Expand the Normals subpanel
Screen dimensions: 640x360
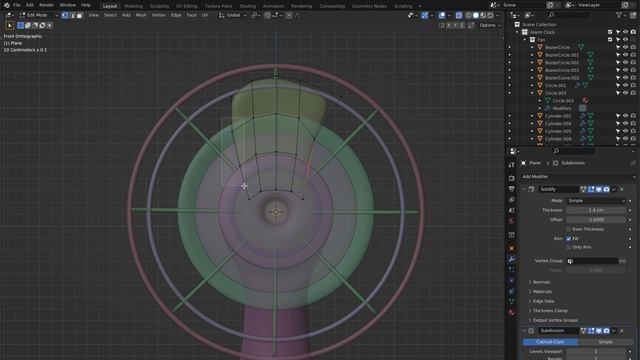pyautogui.click(x=542, y=282)
